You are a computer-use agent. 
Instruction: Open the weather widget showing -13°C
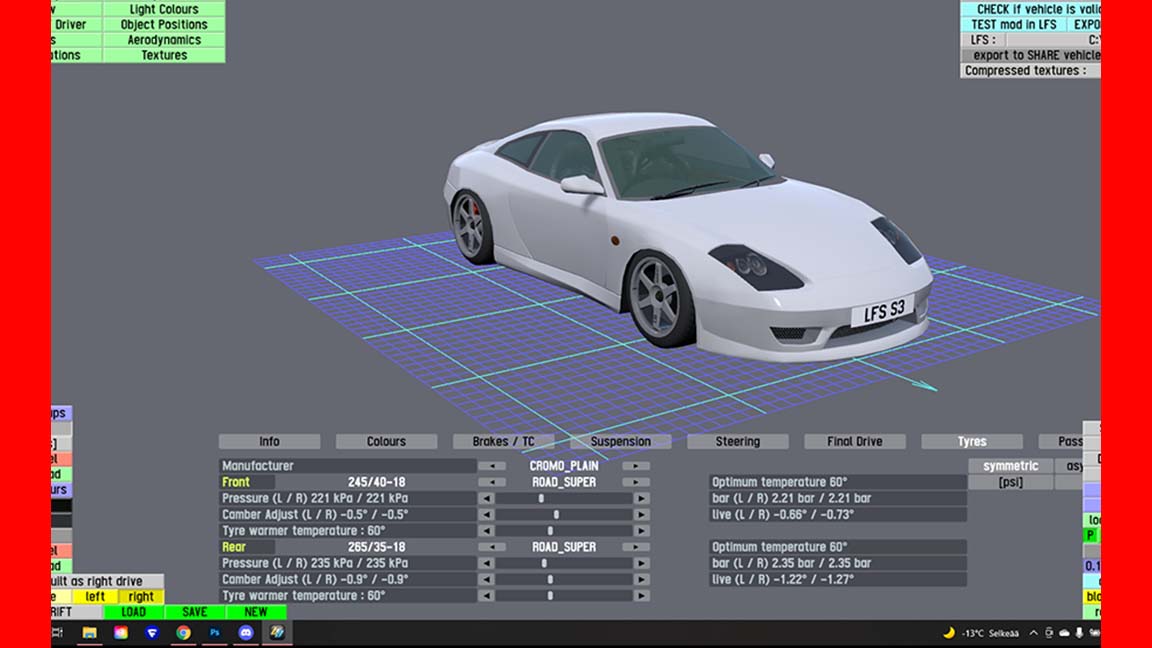click(981, 633)
